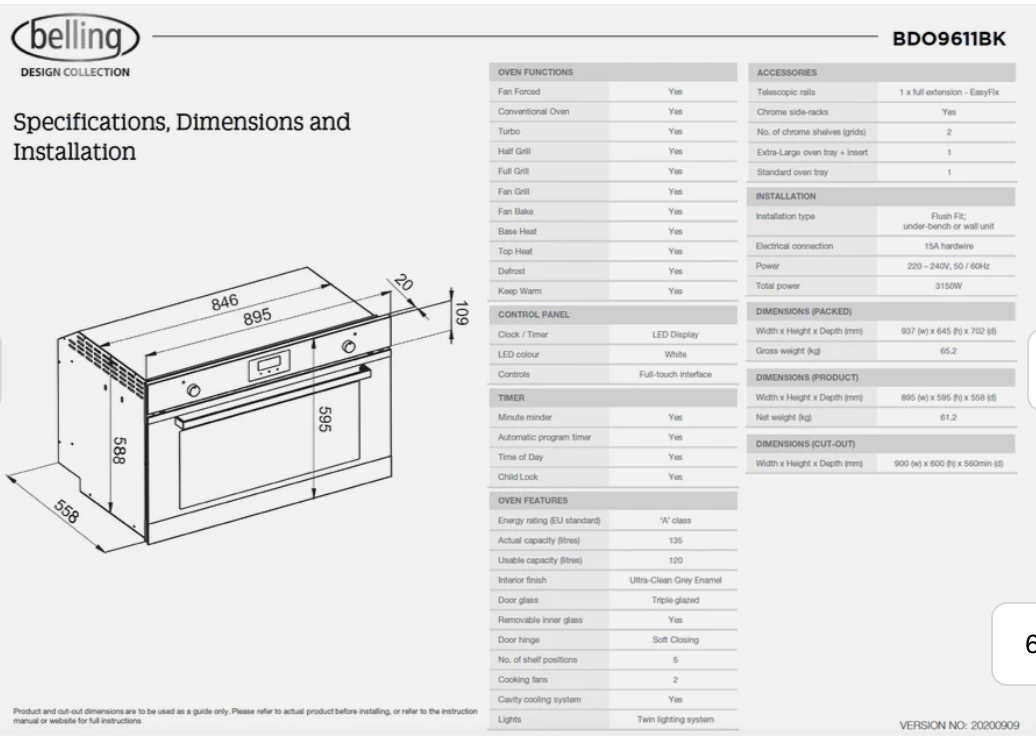Click the DIMENSIONS (PACKED) section header
This screenshot has height=740, width=1036.
tap(881, 311)
